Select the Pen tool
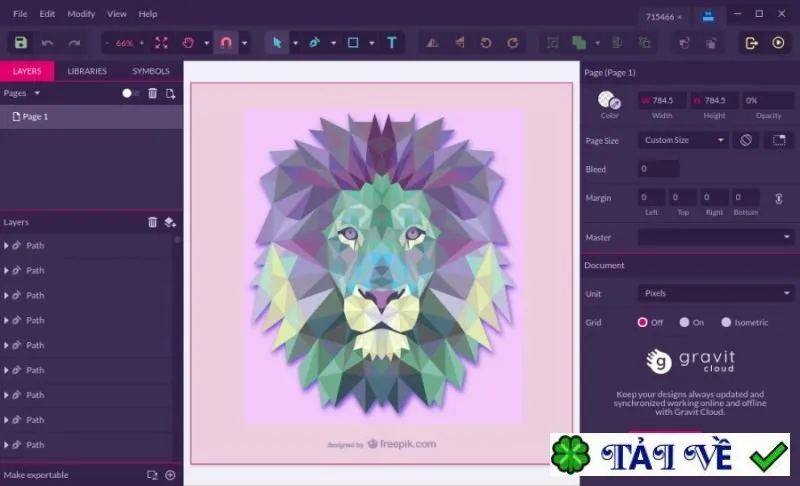 [x=314, y=43]
